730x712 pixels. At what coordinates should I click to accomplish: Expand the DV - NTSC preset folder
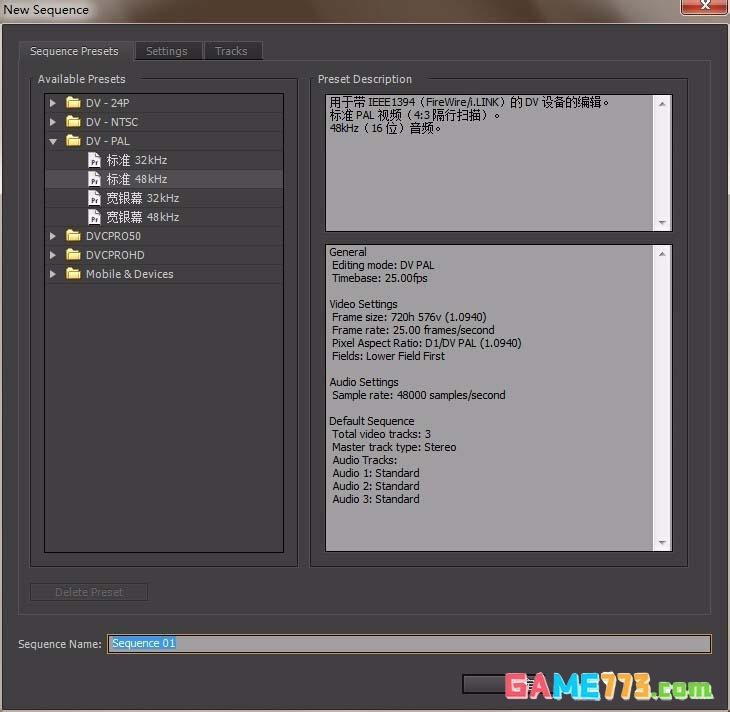pos(53,122)
